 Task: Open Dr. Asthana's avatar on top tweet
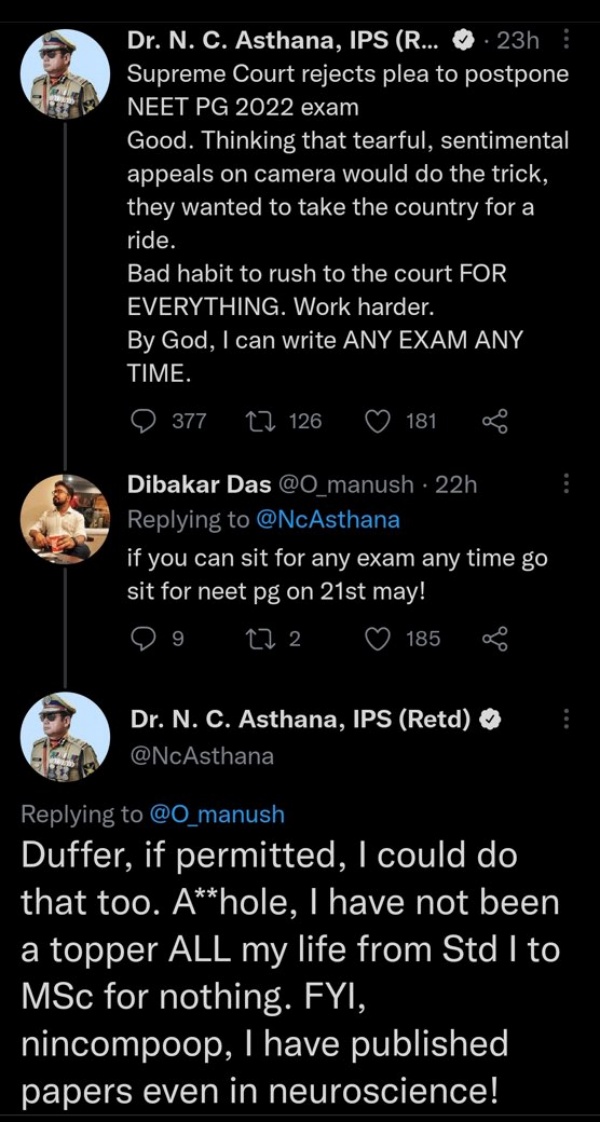tap(65, 72)
